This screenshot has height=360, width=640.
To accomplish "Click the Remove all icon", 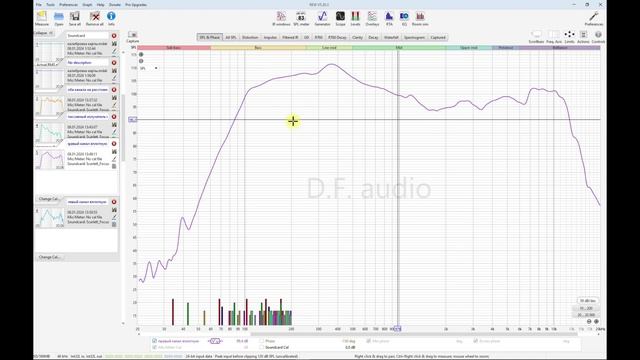I will click(95, 17).
